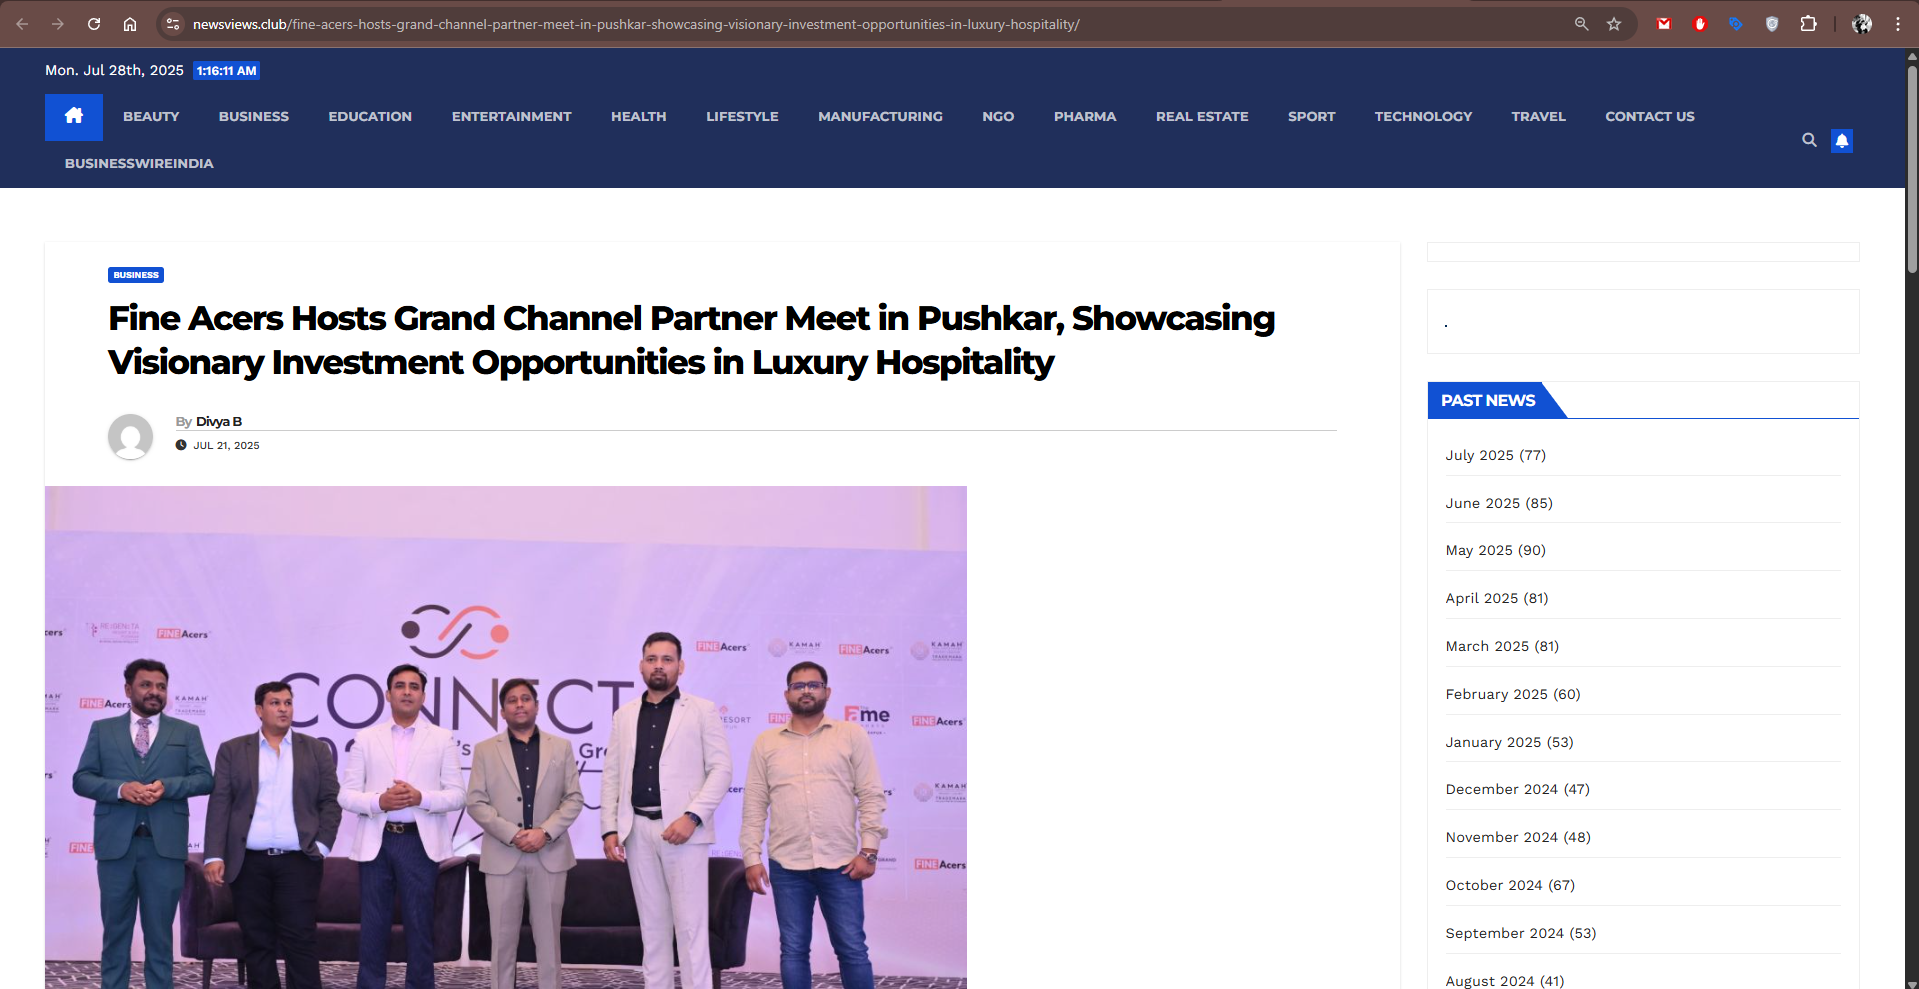Click the browser zoom magnifier icon
The image size is (1919, 989).
click(1581, 24)
